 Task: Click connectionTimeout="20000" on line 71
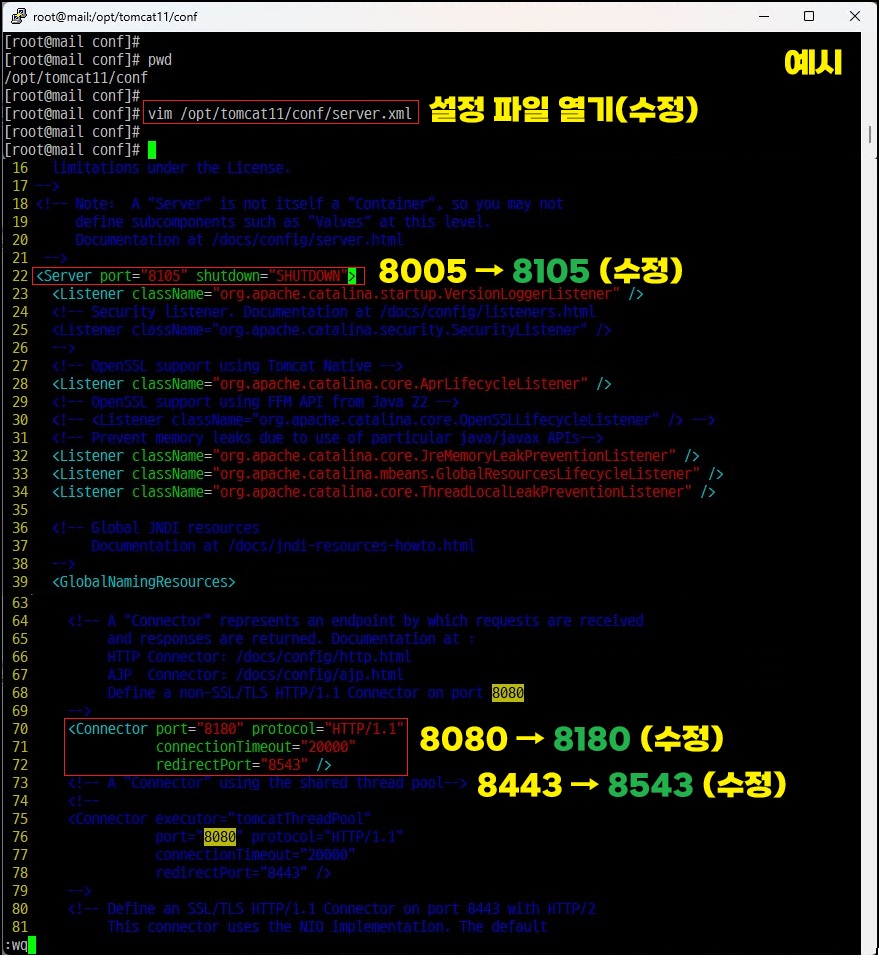[x=255, y=747]
